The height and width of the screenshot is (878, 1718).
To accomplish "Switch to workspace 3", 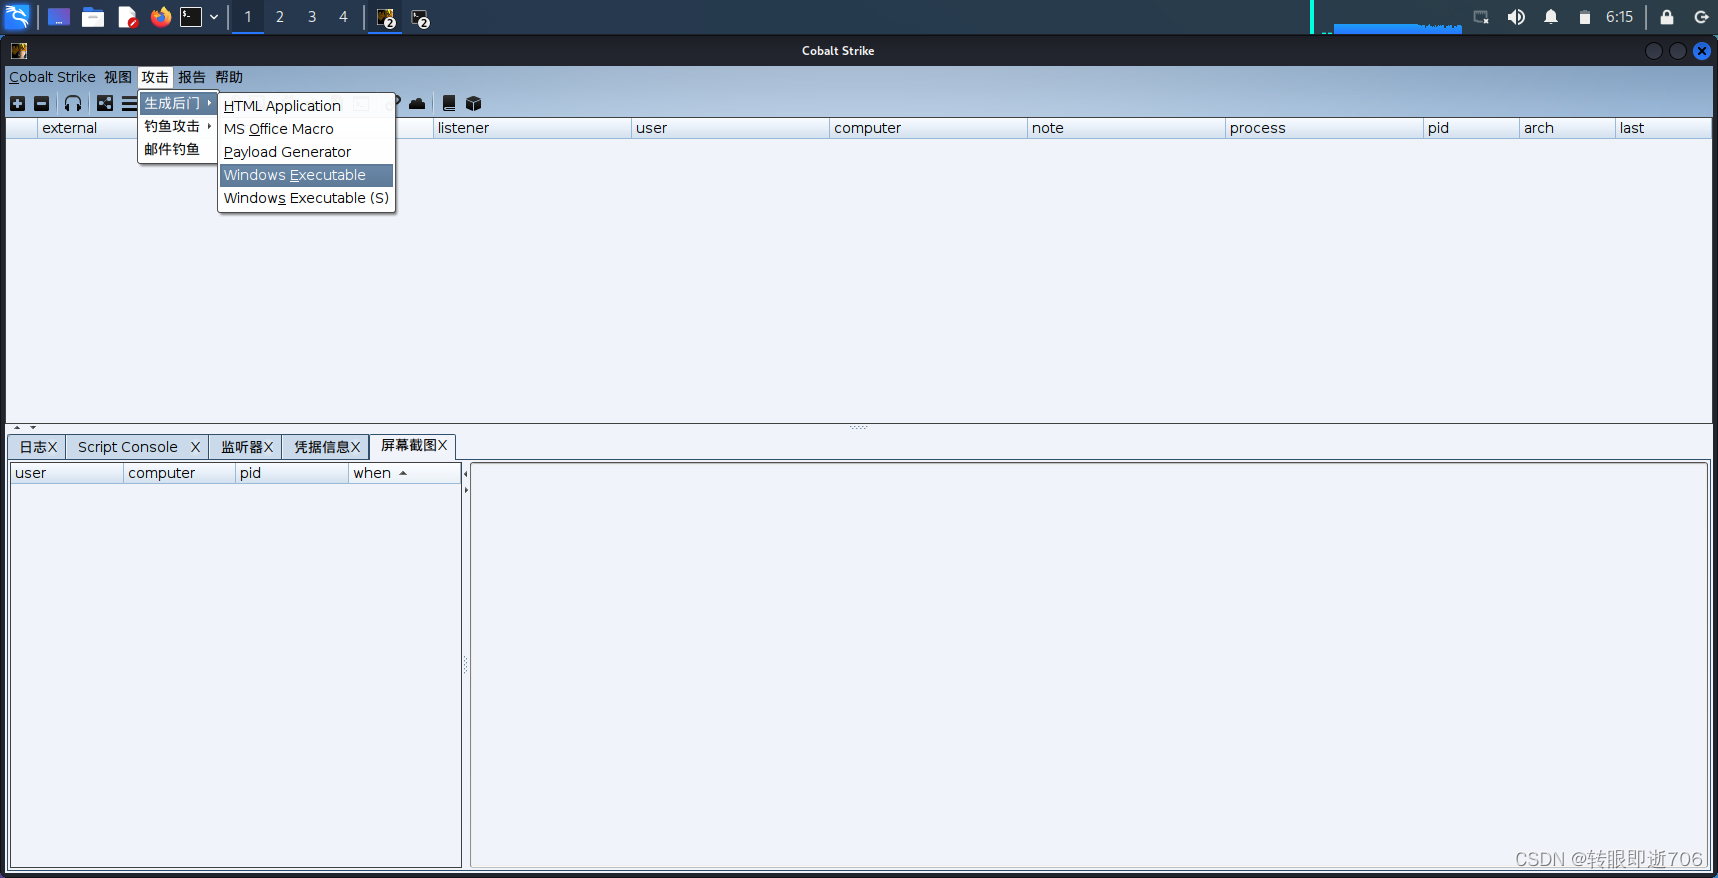I will point(312,17).
